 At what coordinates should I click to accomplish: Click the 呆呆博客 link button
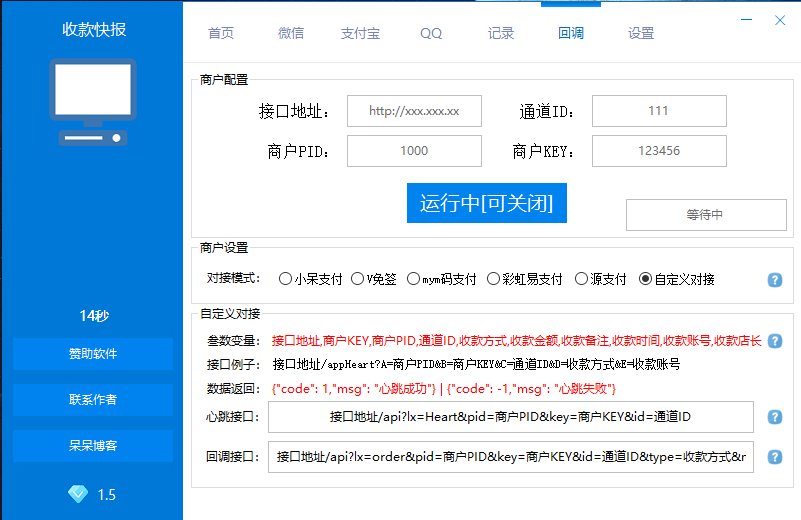point(92,446)
